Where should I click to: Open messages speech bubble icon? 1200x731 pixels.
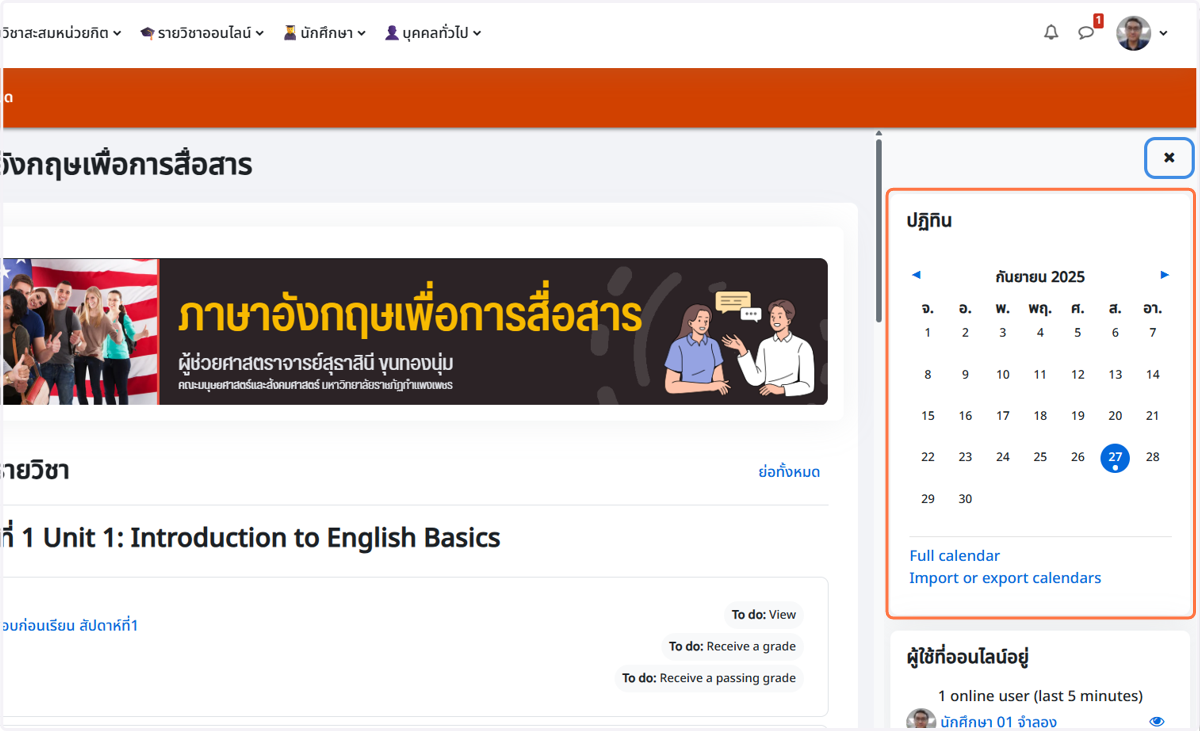pyautogui.click(x=1086, y=33)
